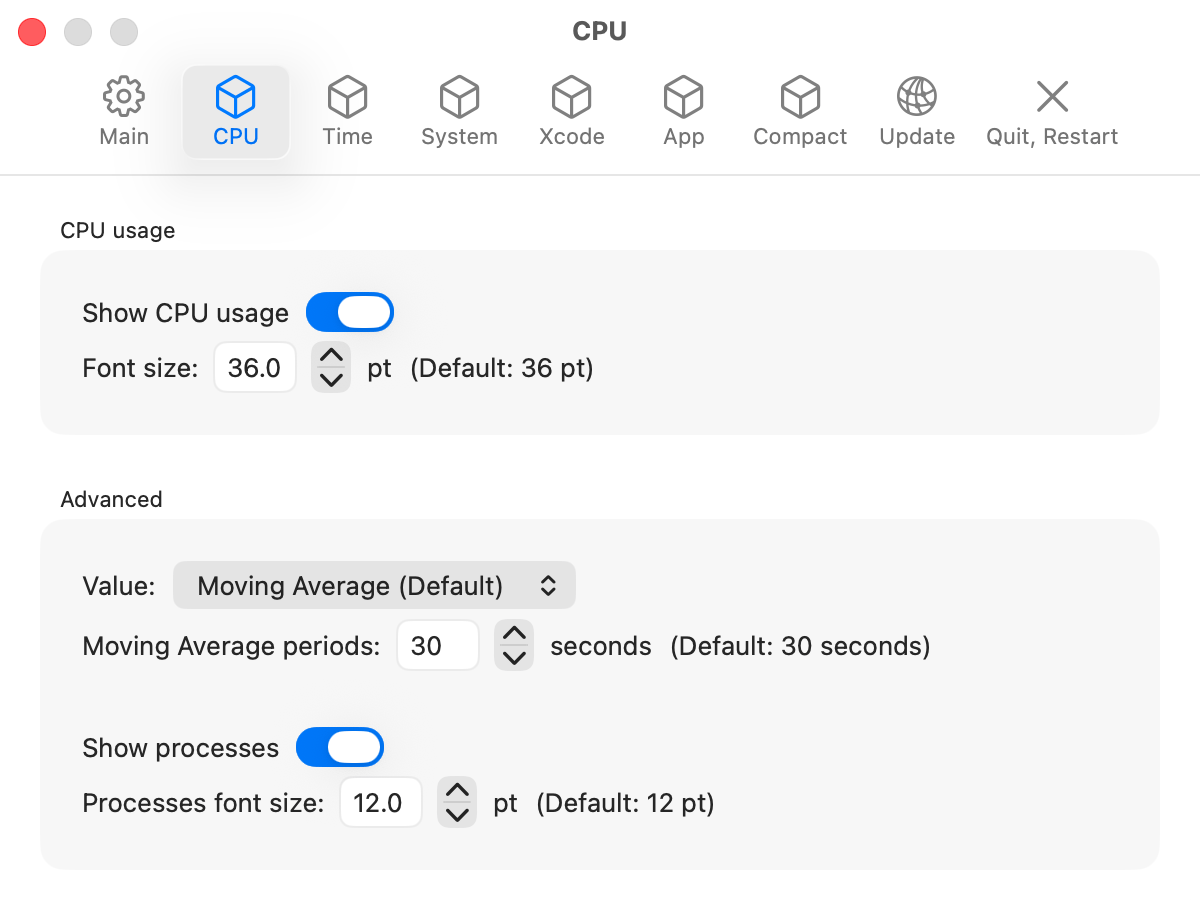The height and width of the screenshot is (910, 1200).
Task: Switch to Compact mode settings icon
Action: [800, 110]
